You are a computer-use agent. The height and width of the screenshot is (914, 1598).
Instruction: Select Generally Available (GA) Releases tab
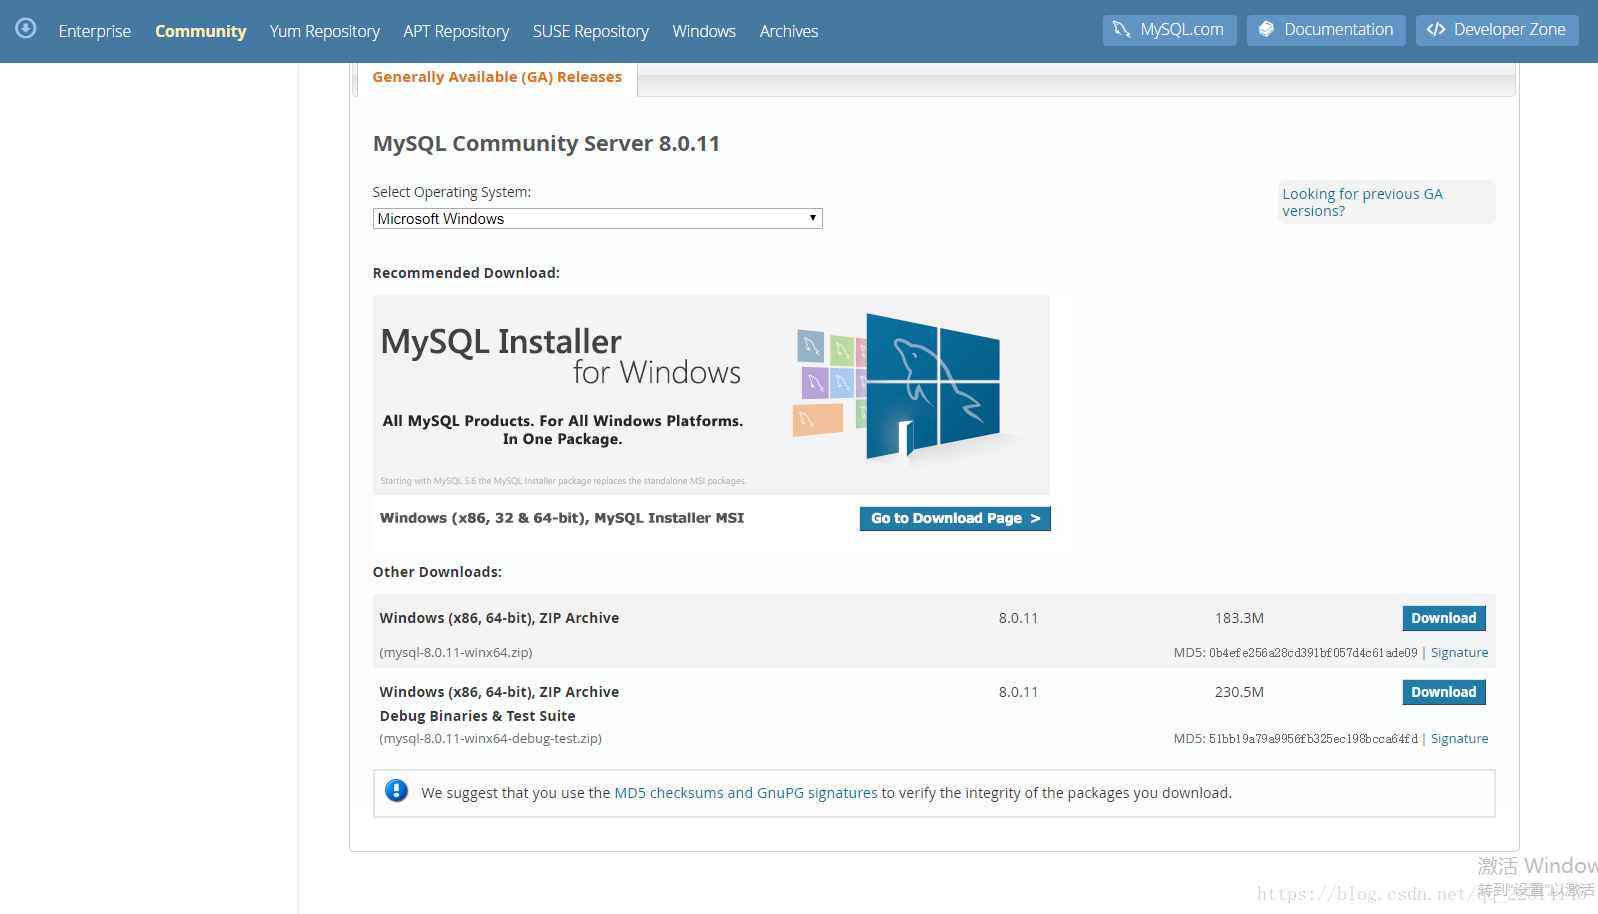click(497, 77)
